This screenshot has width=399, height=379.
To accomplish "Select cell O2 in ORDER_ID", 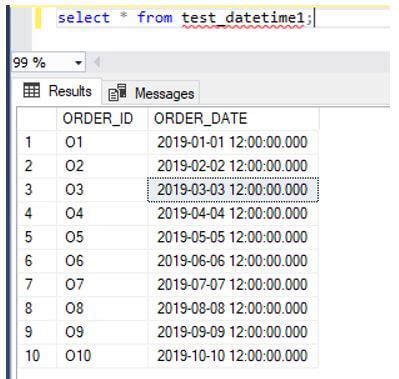I will [102, 166].
